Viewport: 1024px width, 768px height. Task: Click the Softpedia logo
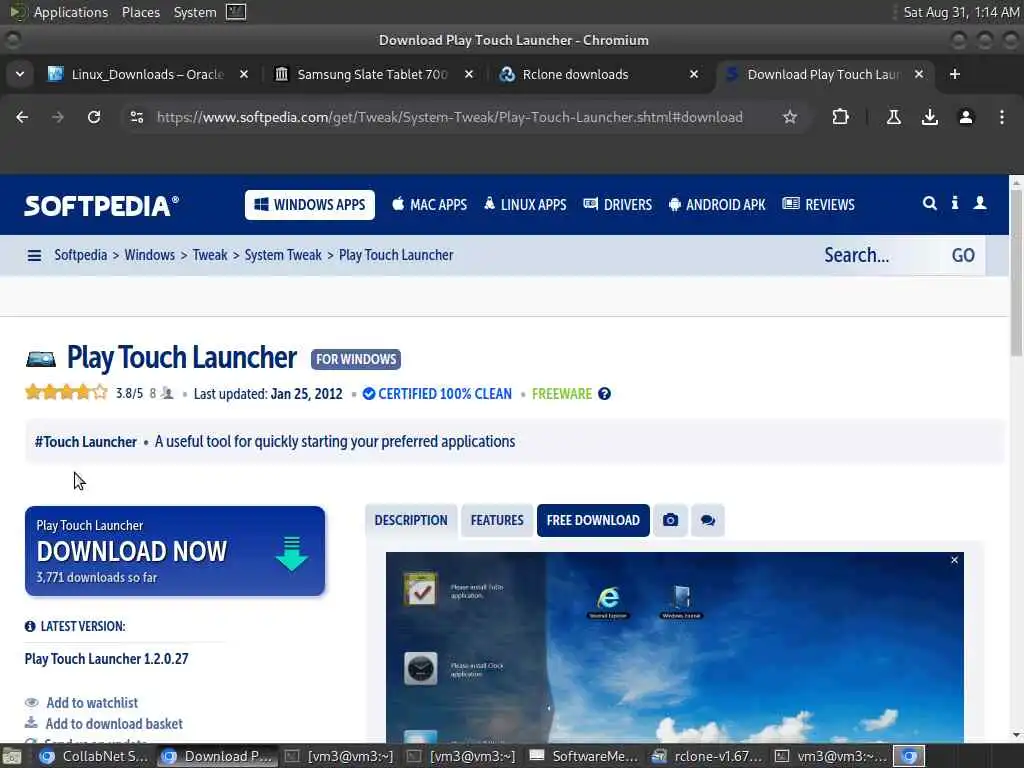(102, 205)
